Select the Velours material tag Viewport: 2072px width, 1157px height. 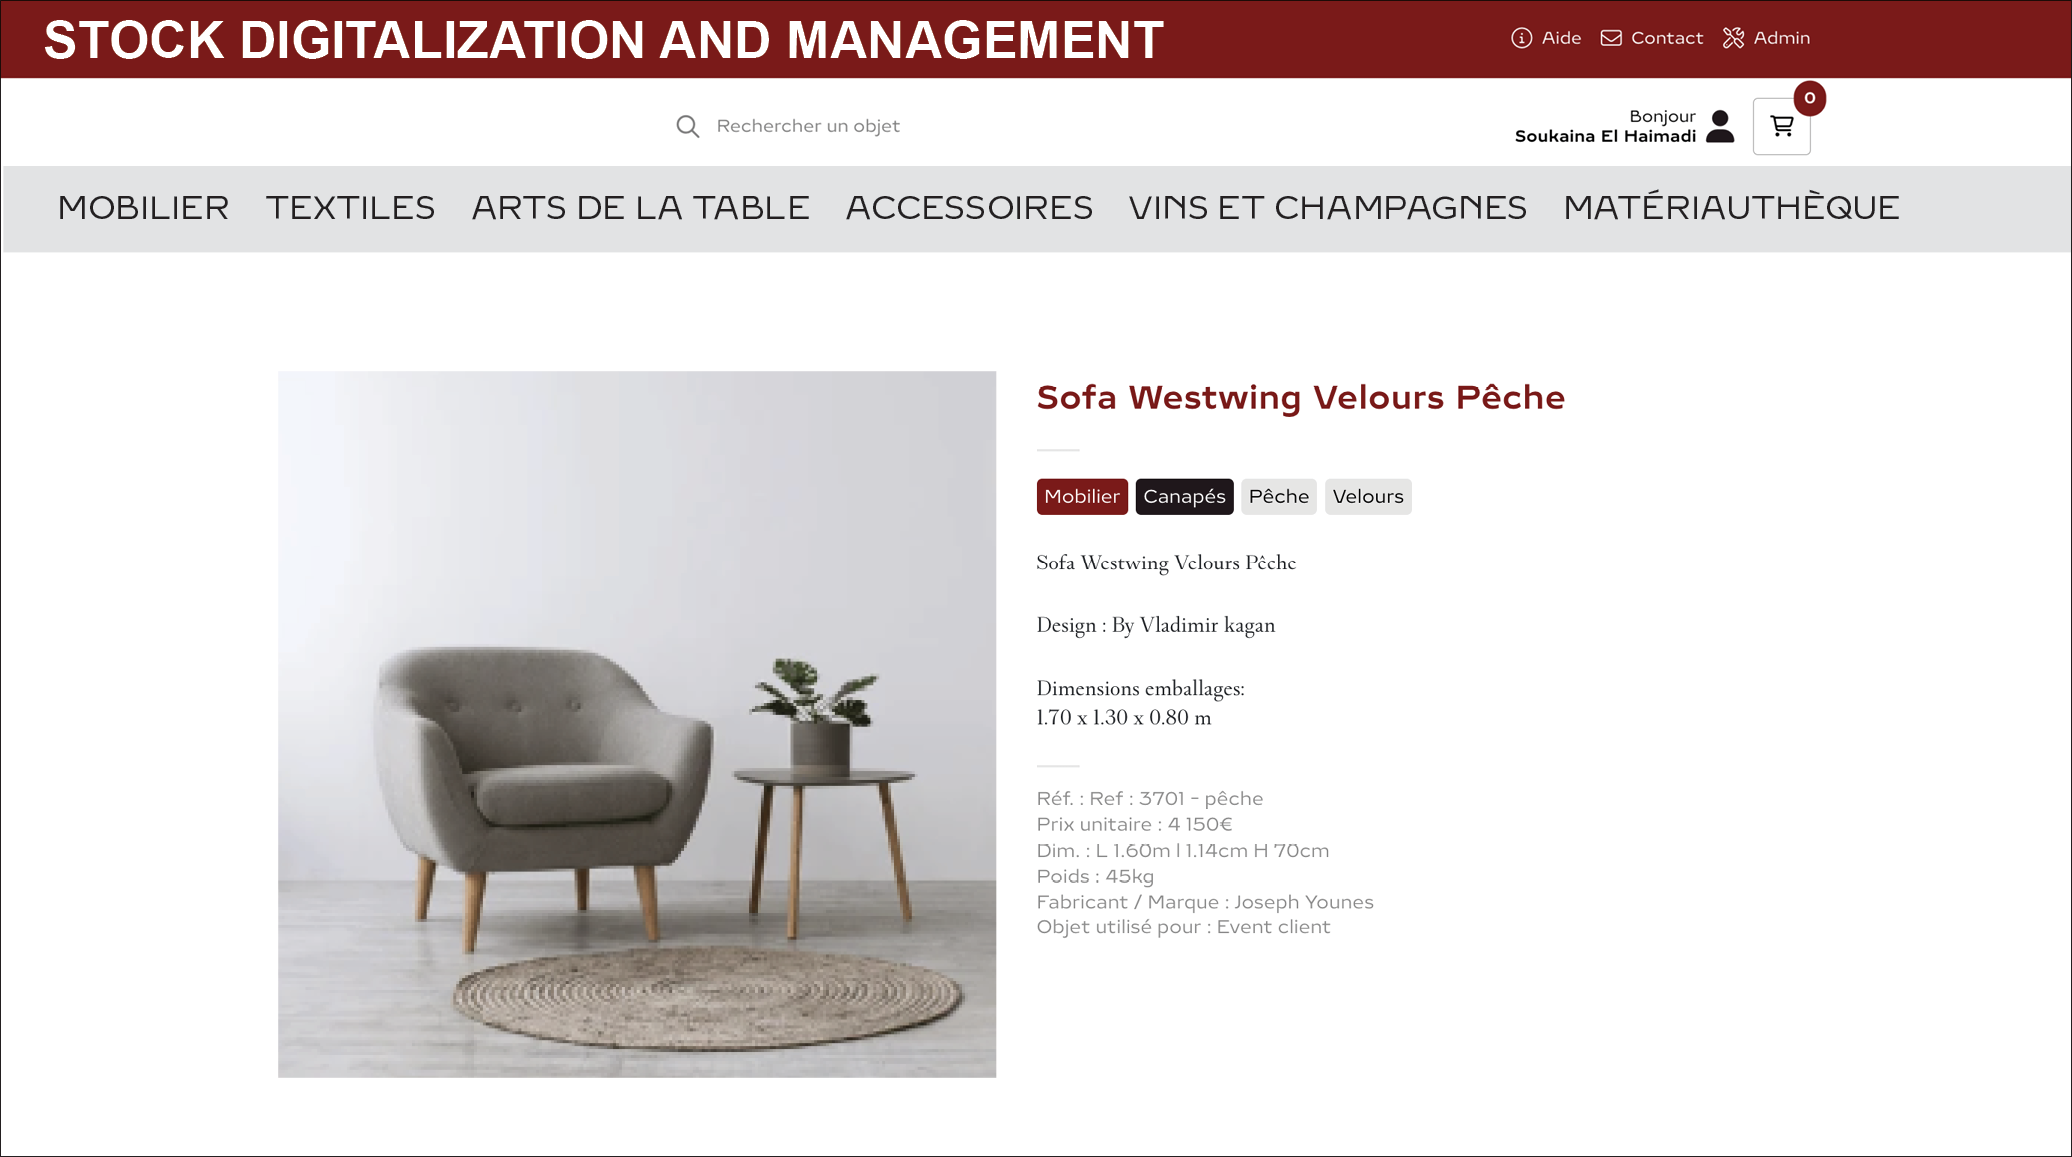pyautogui.click(x=1368, y=497)
